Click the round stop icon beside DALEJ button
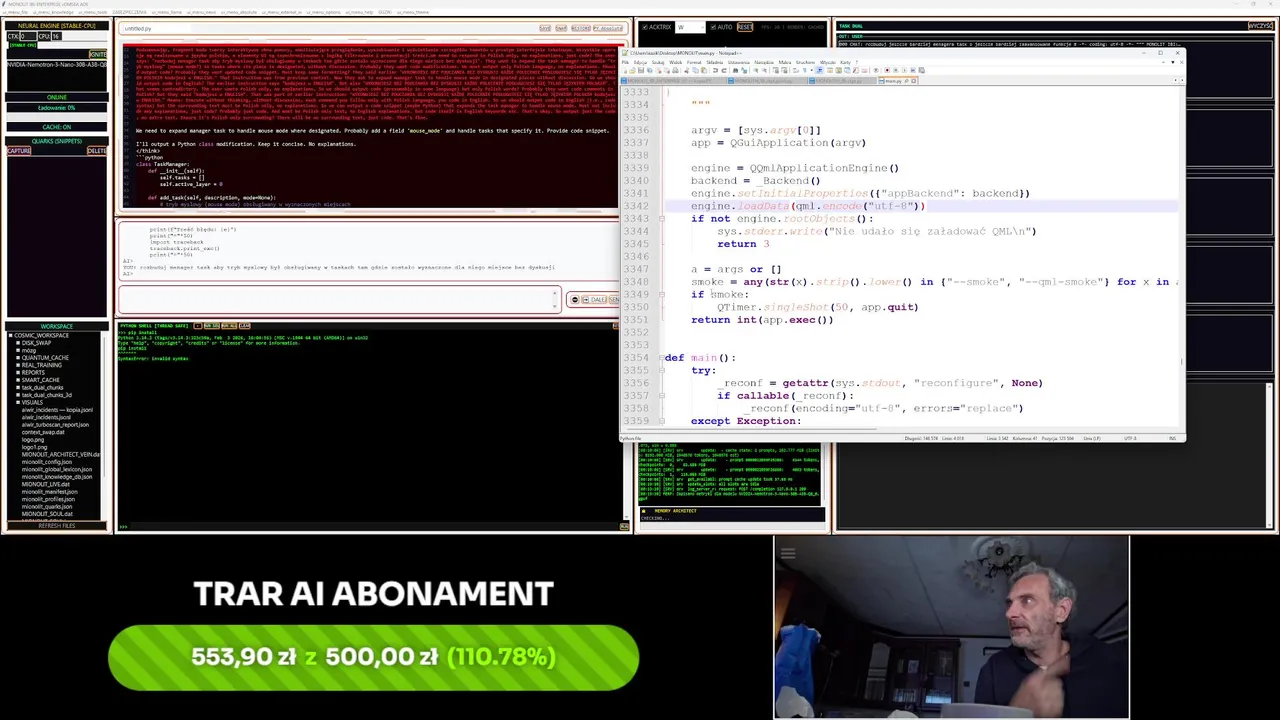Image resolution: width=1280 pixels, height=720 pixels. (575, 300)
